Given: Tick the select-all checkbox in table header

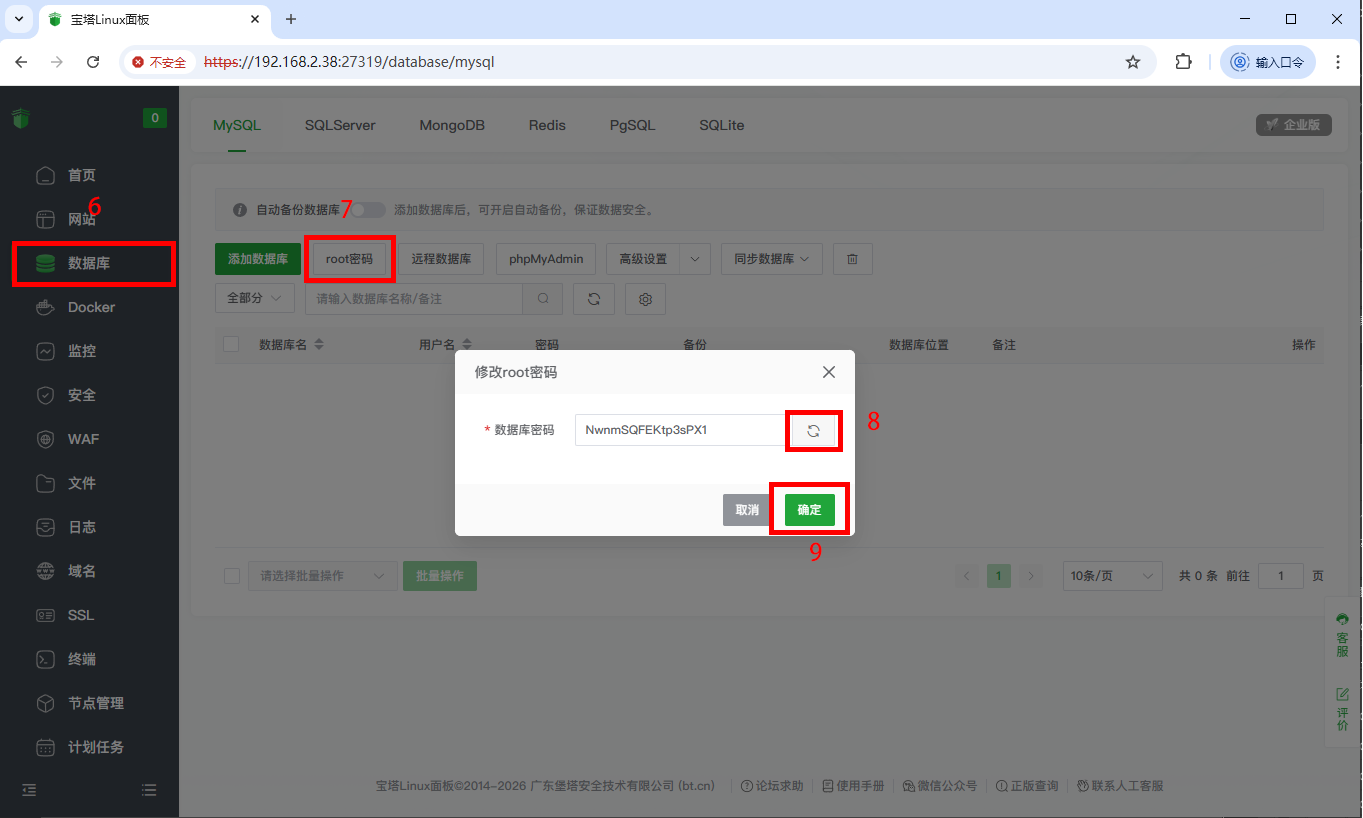Looking at the screenshot, I should (231, 344).
